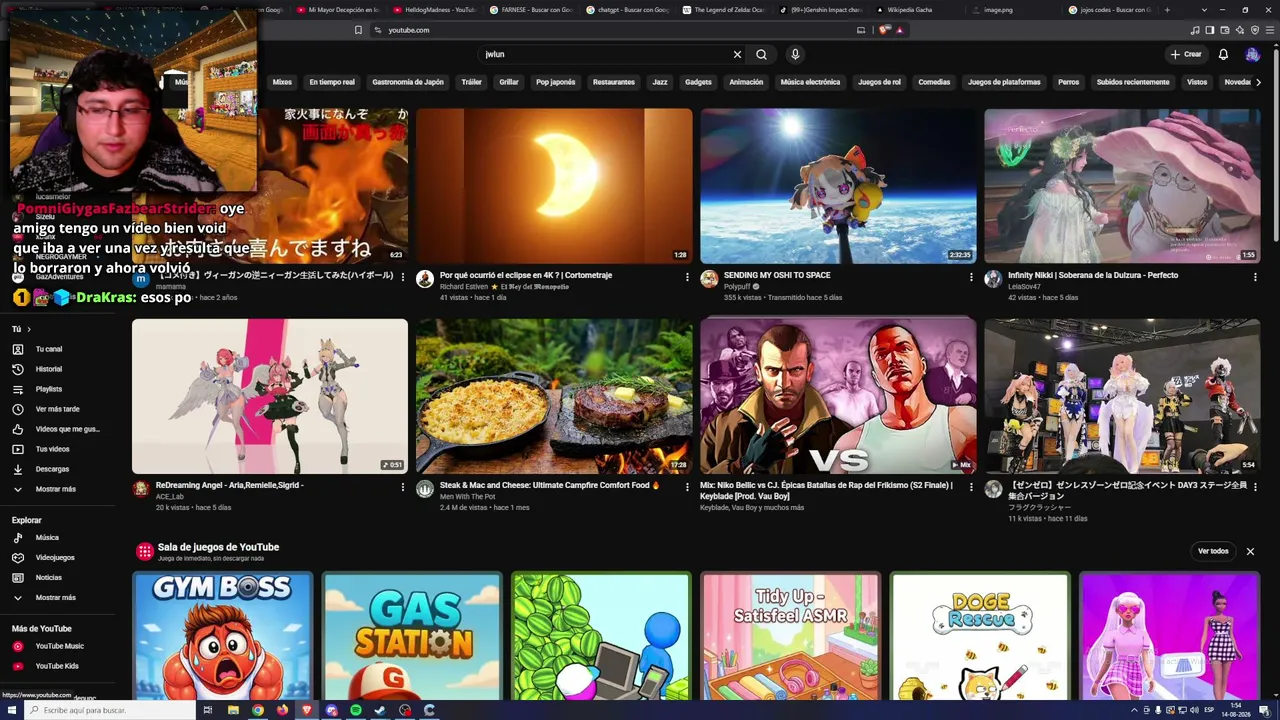Select the Restaurantes filter chip
Screen dimensions: 1280x720
614,82
